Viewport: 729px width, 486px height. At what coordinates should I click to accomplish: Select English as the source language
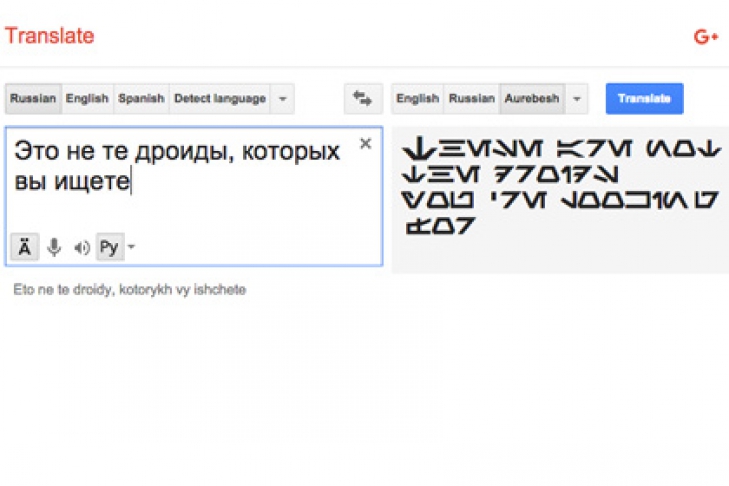pos(87,98)
